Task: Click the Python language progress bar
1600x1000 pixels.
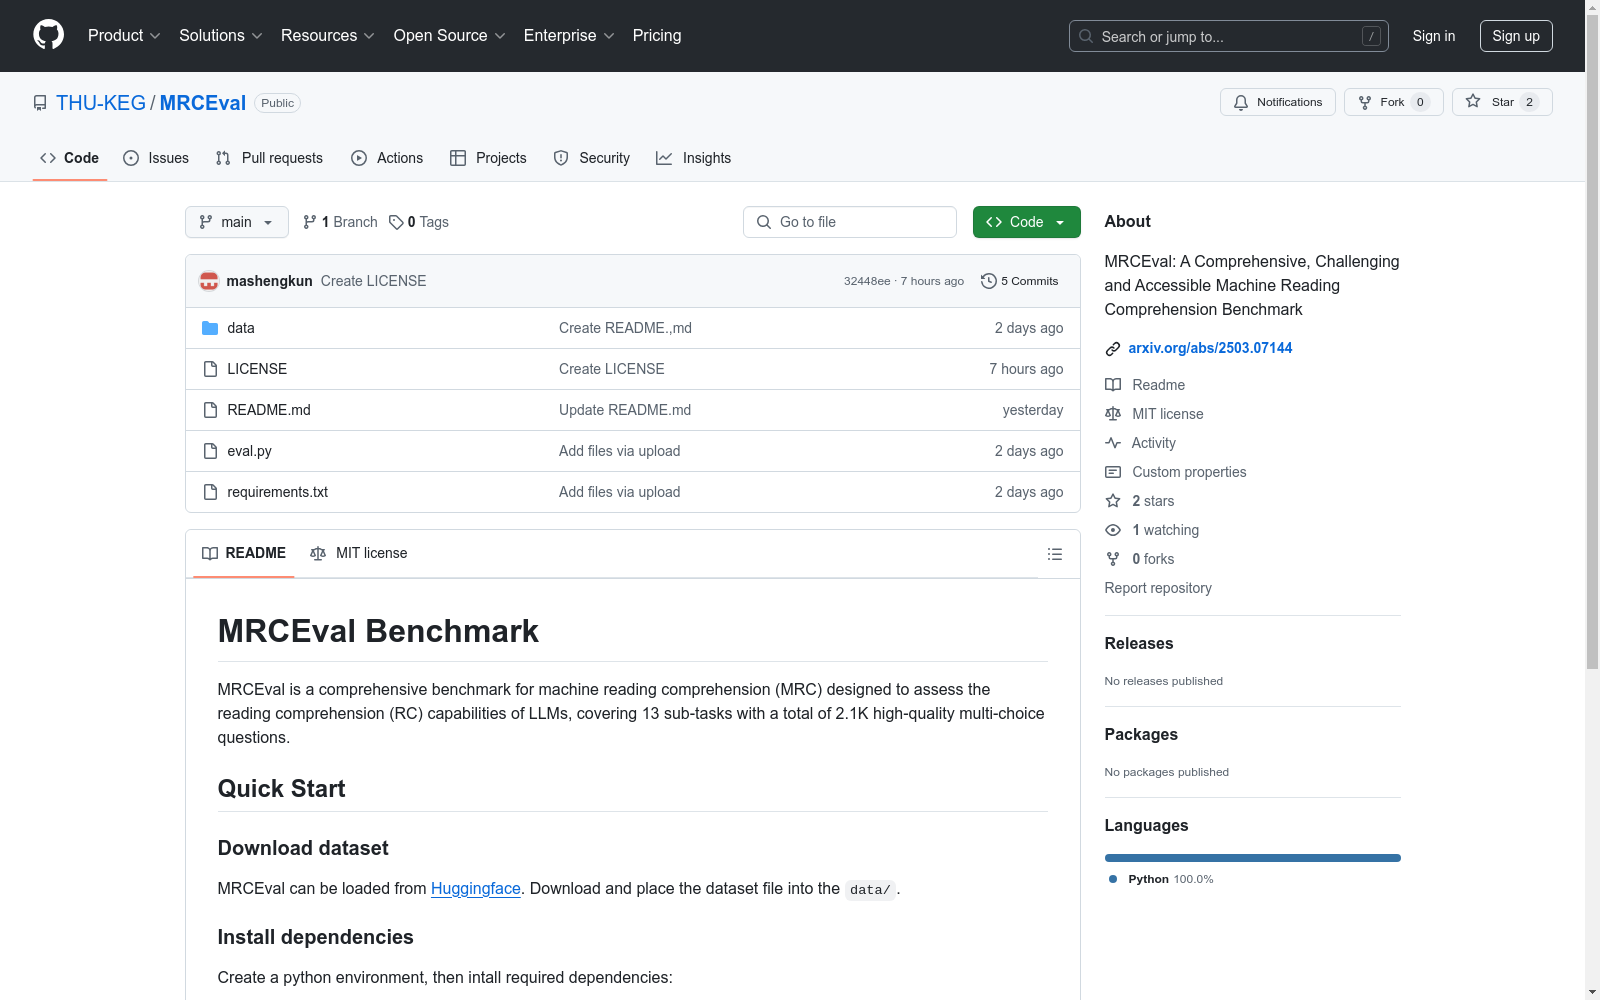Action: (x=1253, y=858)
